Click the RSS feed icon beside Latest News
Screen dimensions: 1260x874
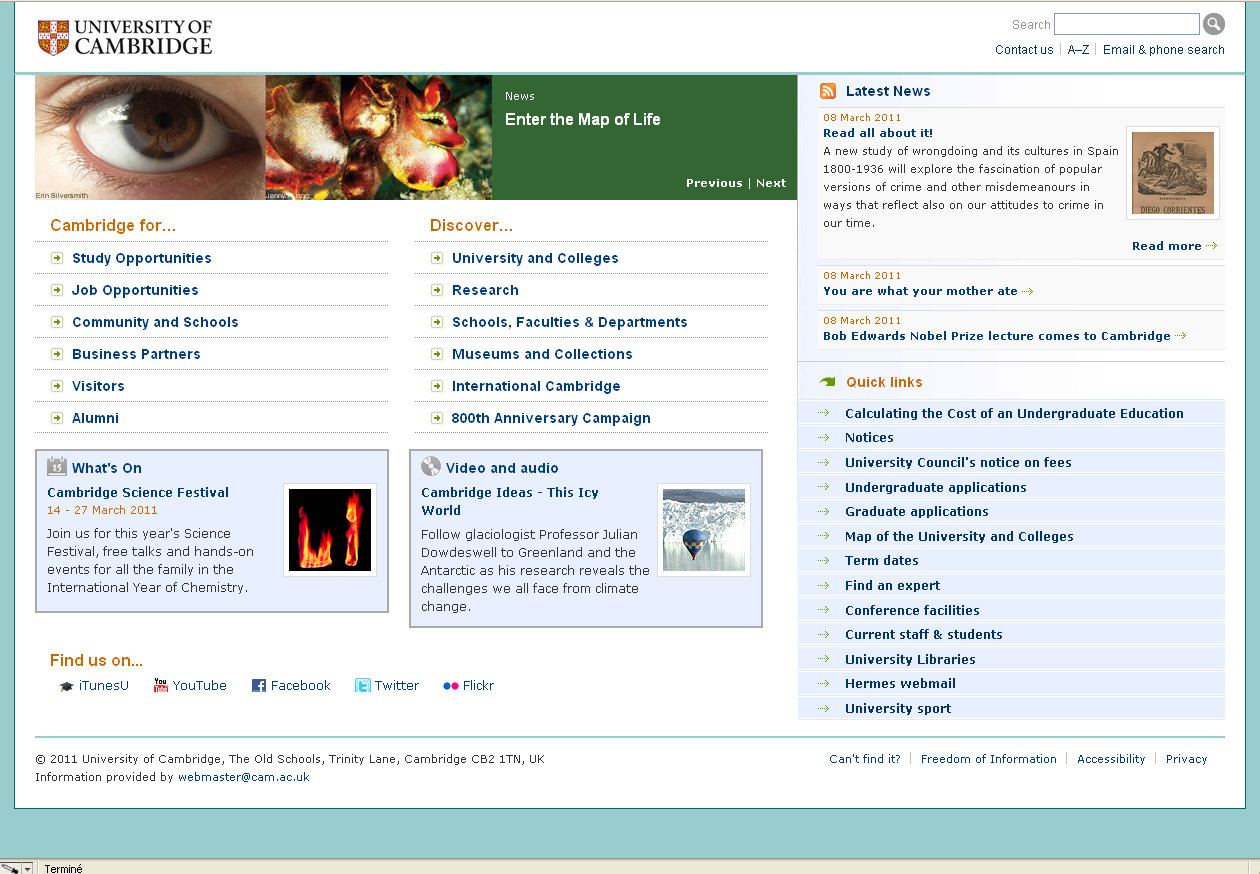click(828, 91)
